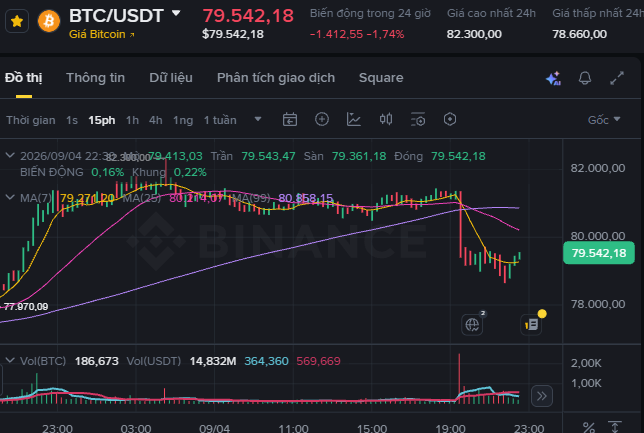Open more time intervals dropdown
The width and height of the screenshot is (644, 433).
coord(258,119)
